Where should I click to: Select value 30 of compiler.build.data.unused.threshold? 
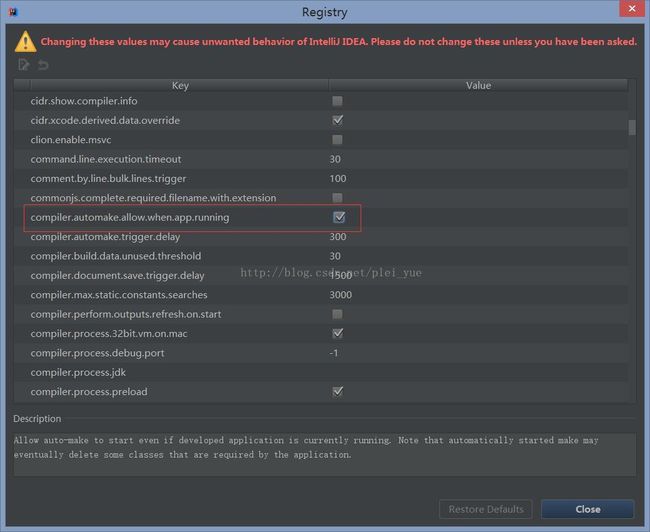(x=335, y=256)
